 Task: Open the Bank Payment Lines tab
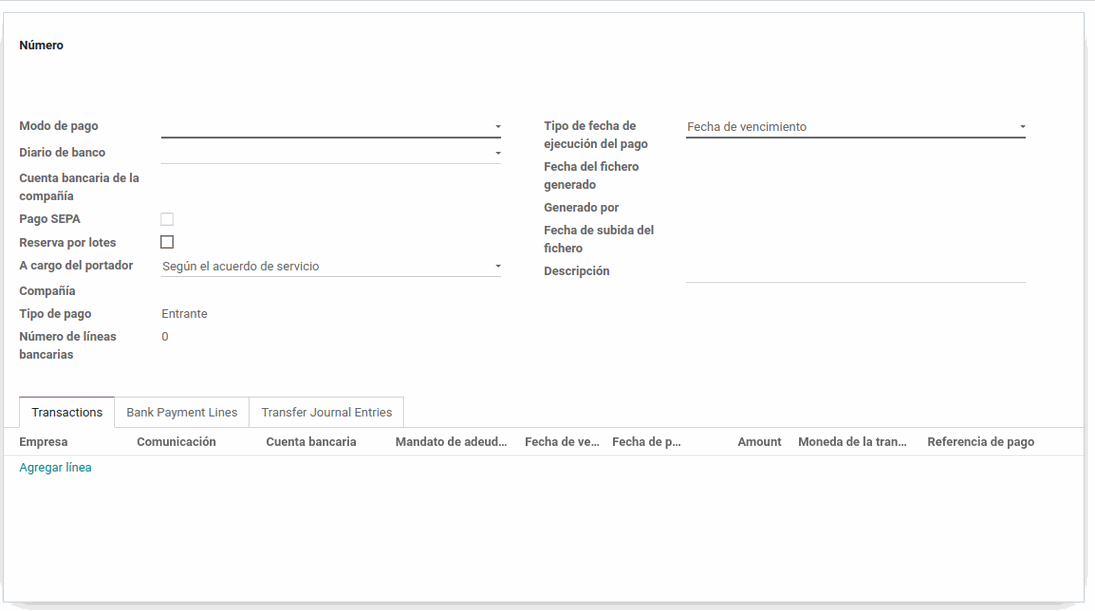182,412
